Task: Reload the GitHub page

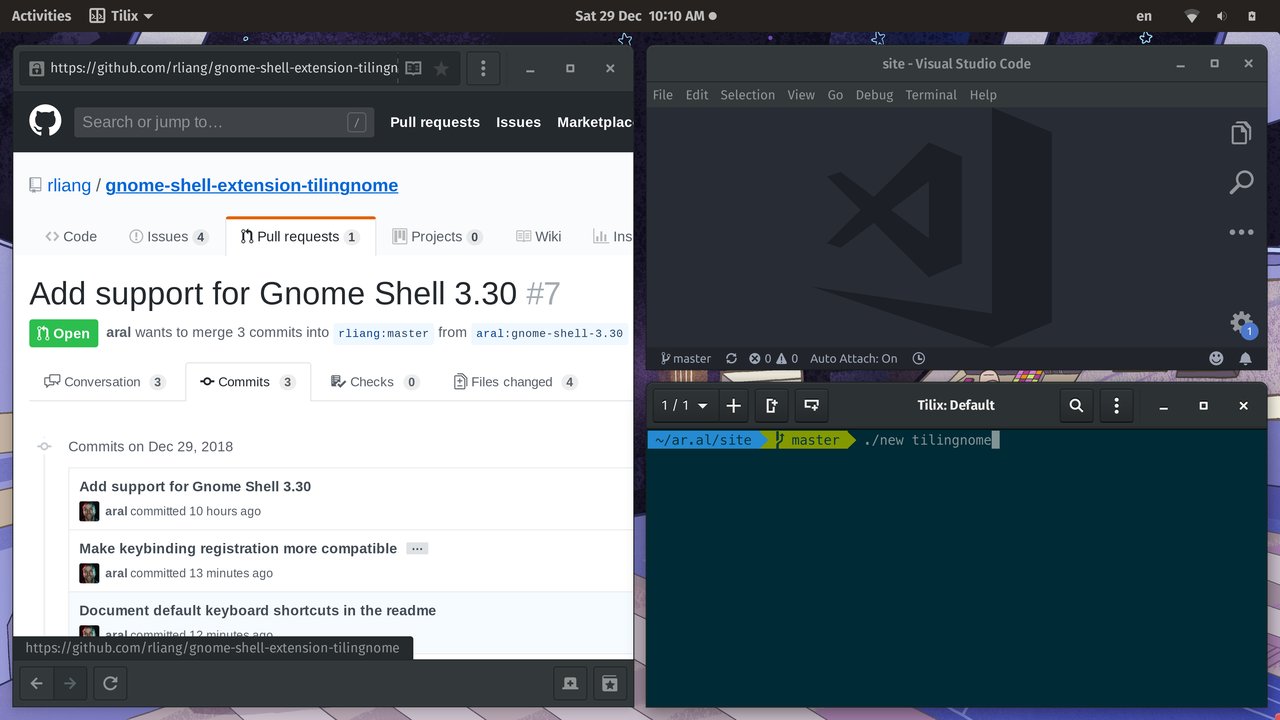Action: click(x=111, y=684)
